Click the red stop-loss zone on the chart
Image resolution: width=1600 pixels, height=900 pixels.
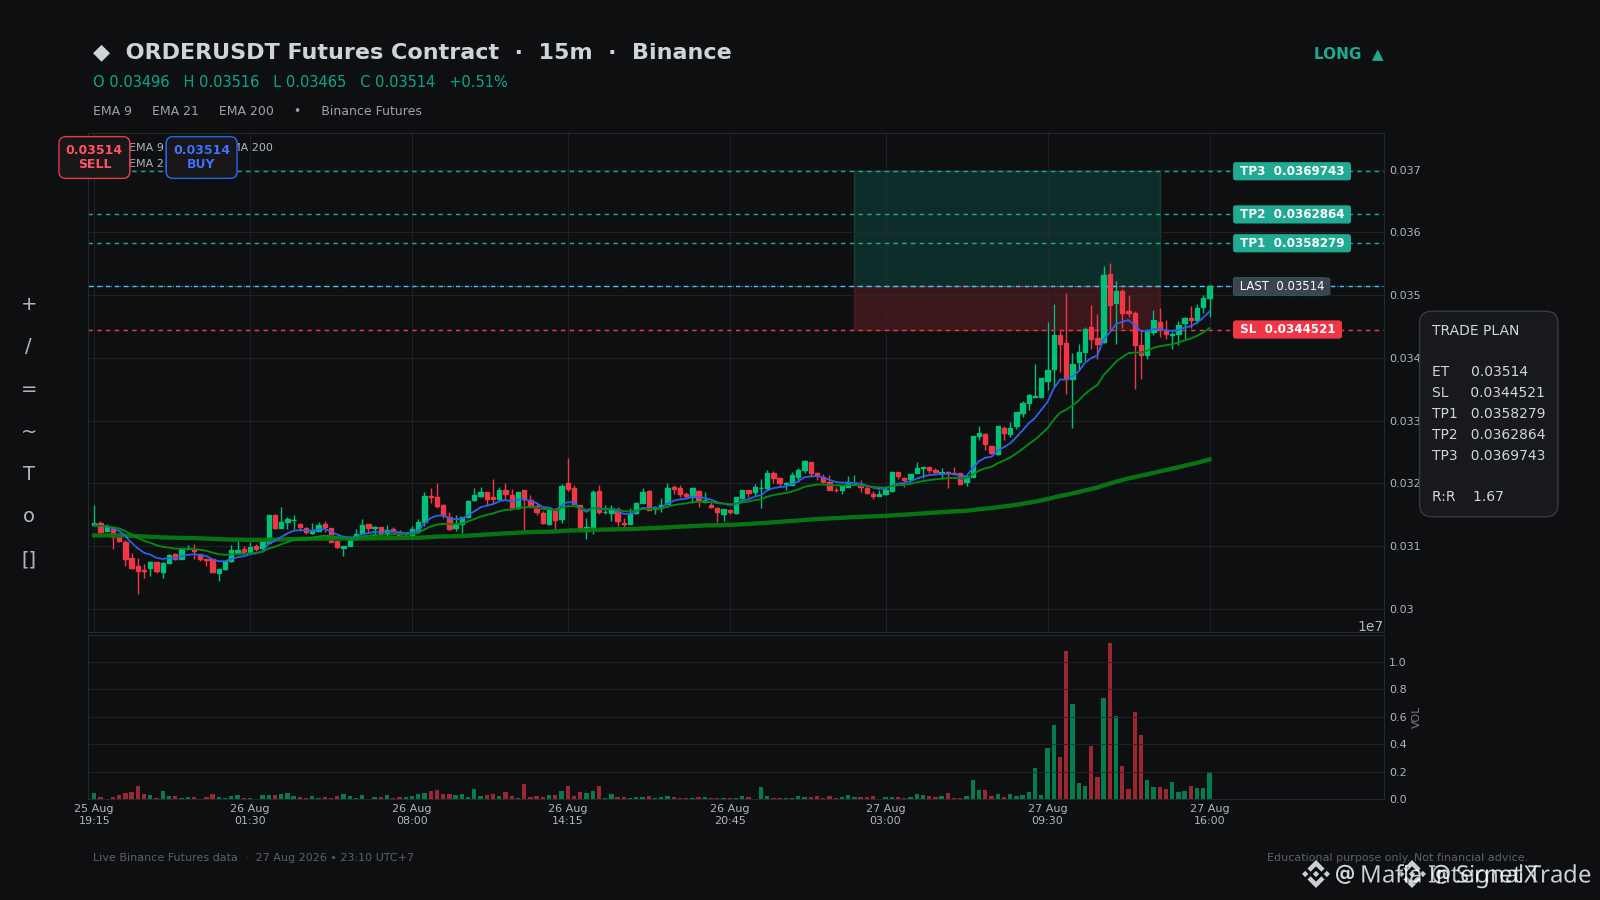[1007, 308]
